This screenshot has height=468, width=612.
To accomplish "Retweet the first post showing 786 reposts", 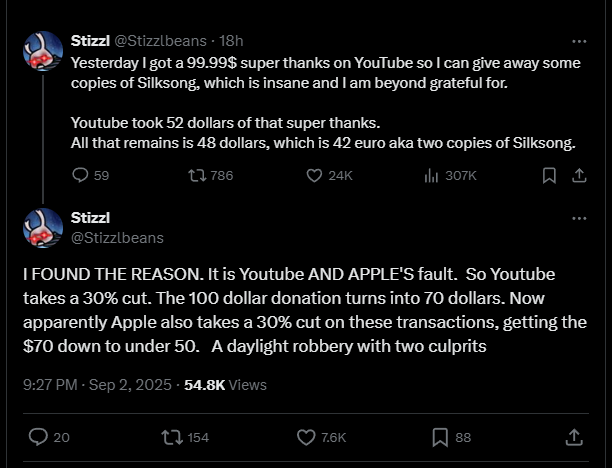I will 211,176.
